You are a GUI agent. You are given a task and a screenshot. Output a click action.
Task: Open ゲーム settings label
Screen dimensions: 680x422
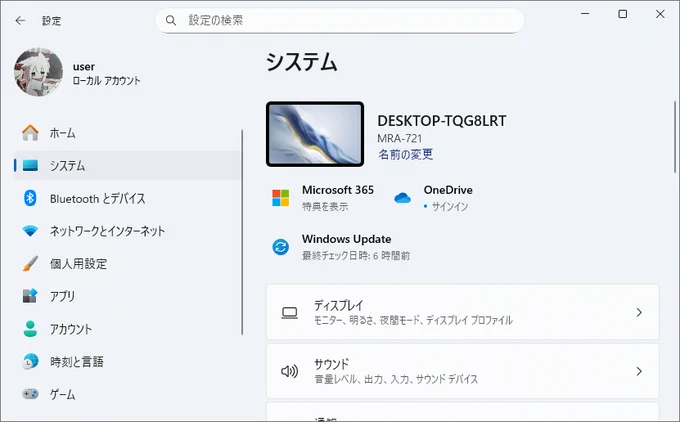pyautogui.click(x=62, y=394)
